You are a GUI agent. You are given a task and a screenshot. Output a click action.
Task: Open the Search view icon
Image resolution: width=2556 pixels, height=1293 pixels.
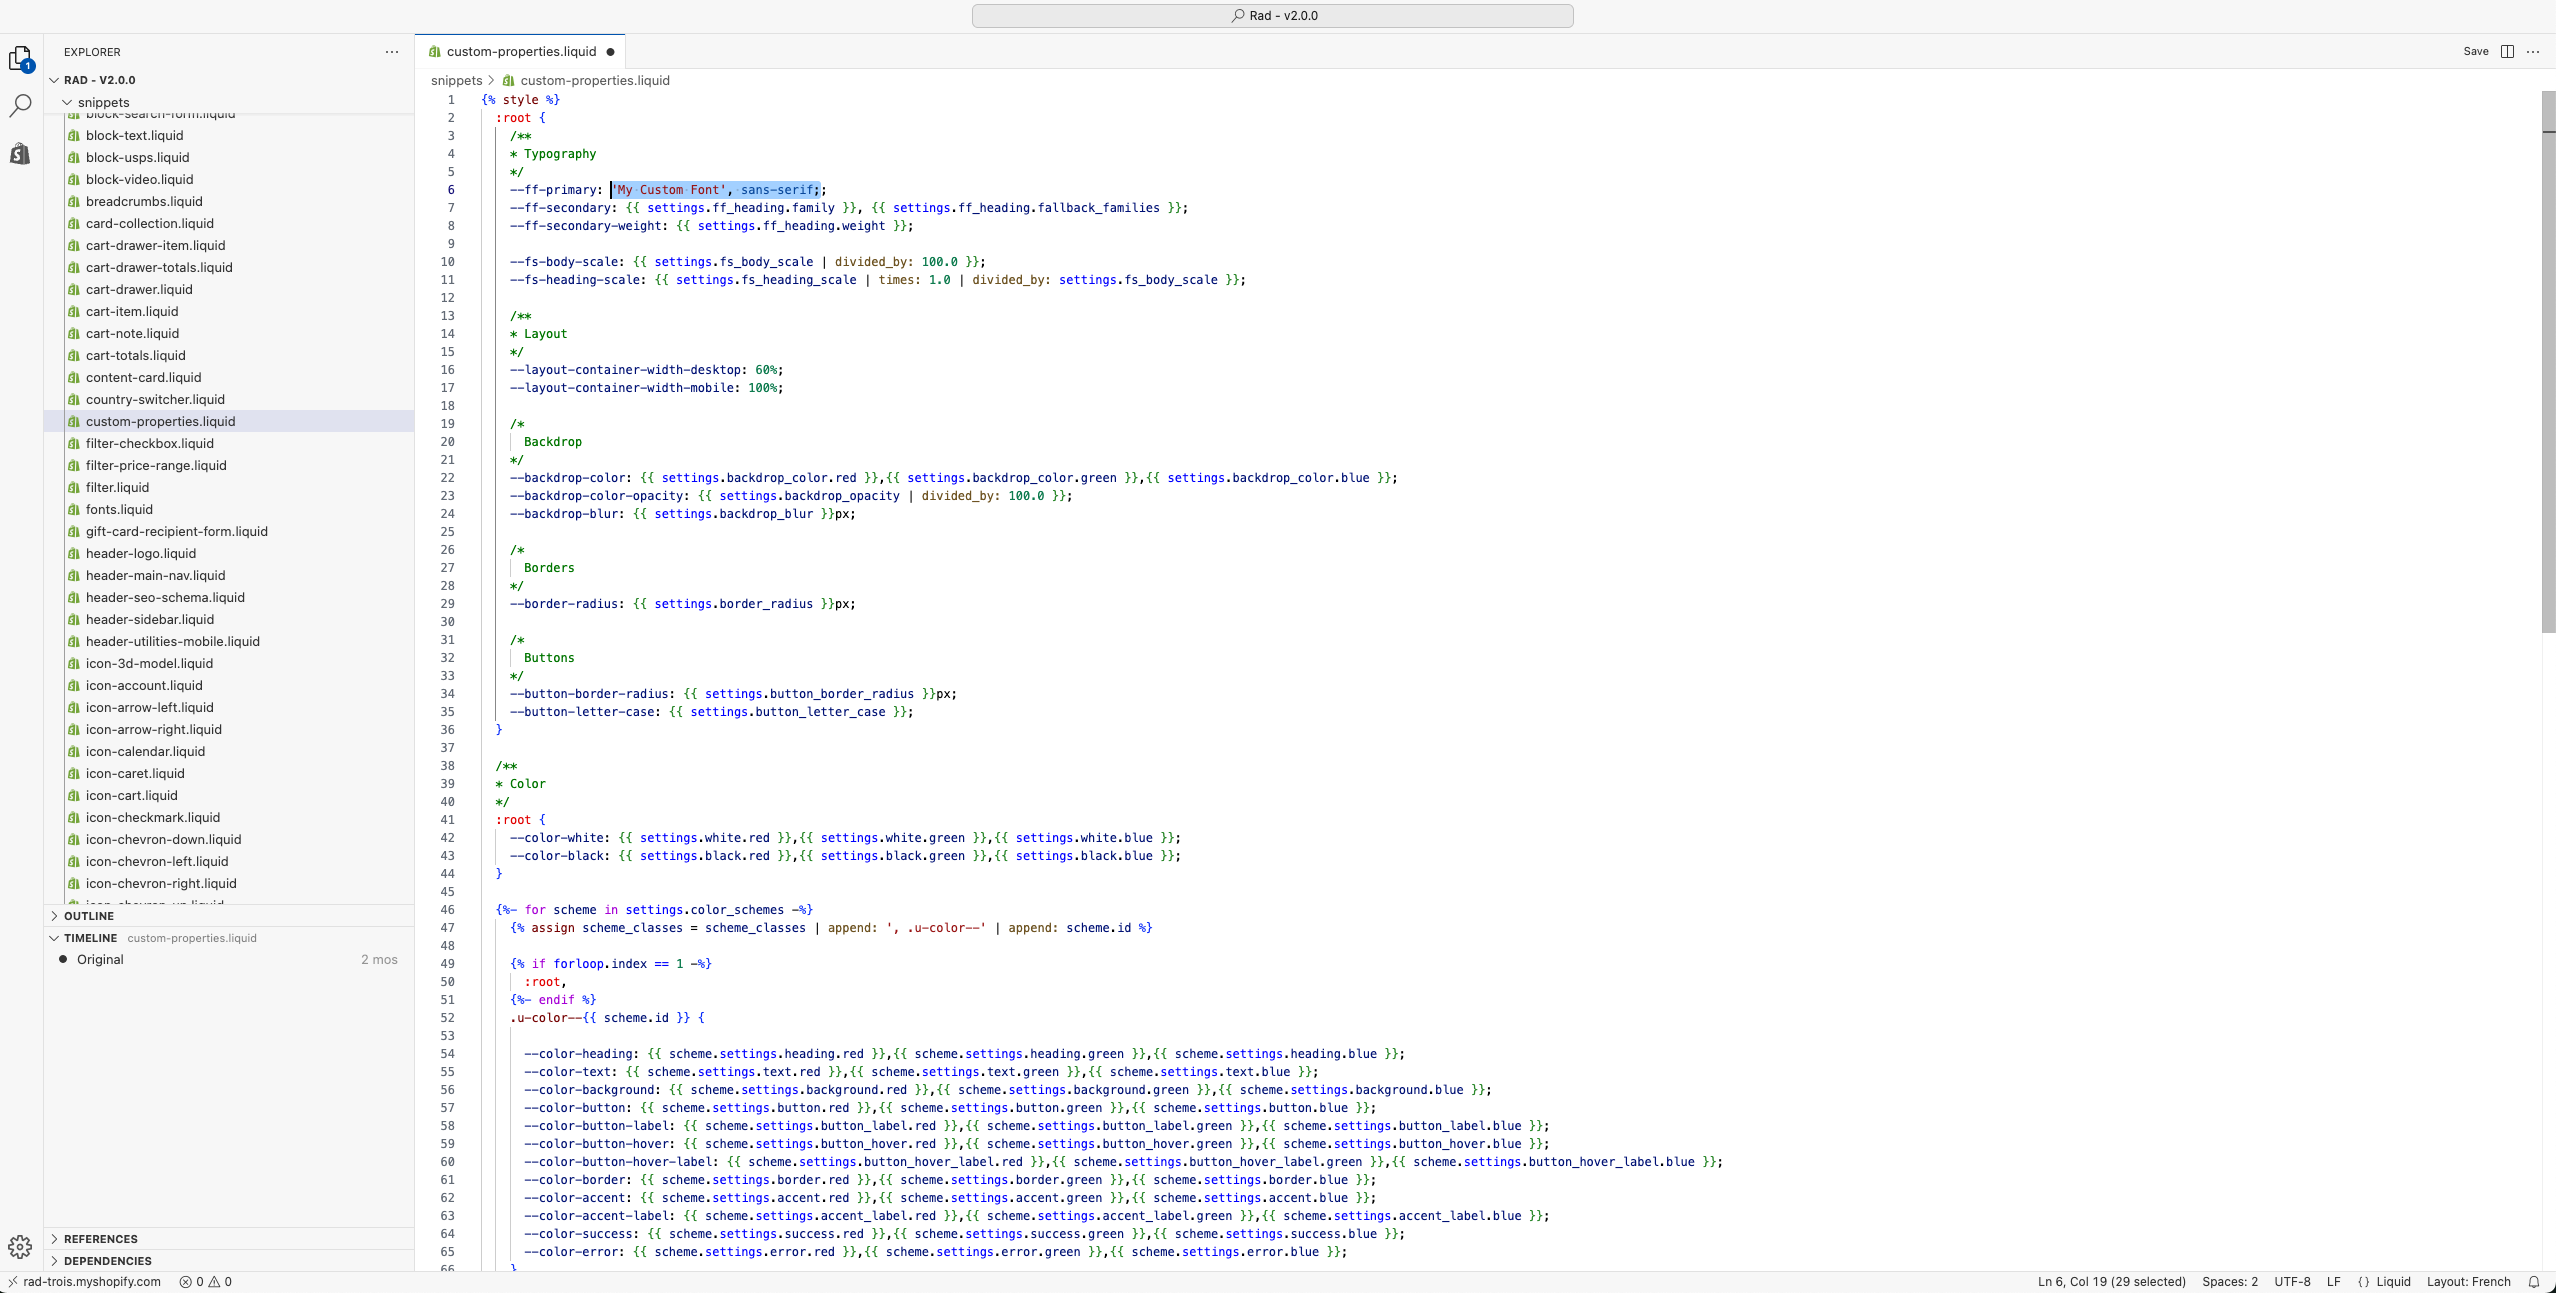(x=20, y=106)
